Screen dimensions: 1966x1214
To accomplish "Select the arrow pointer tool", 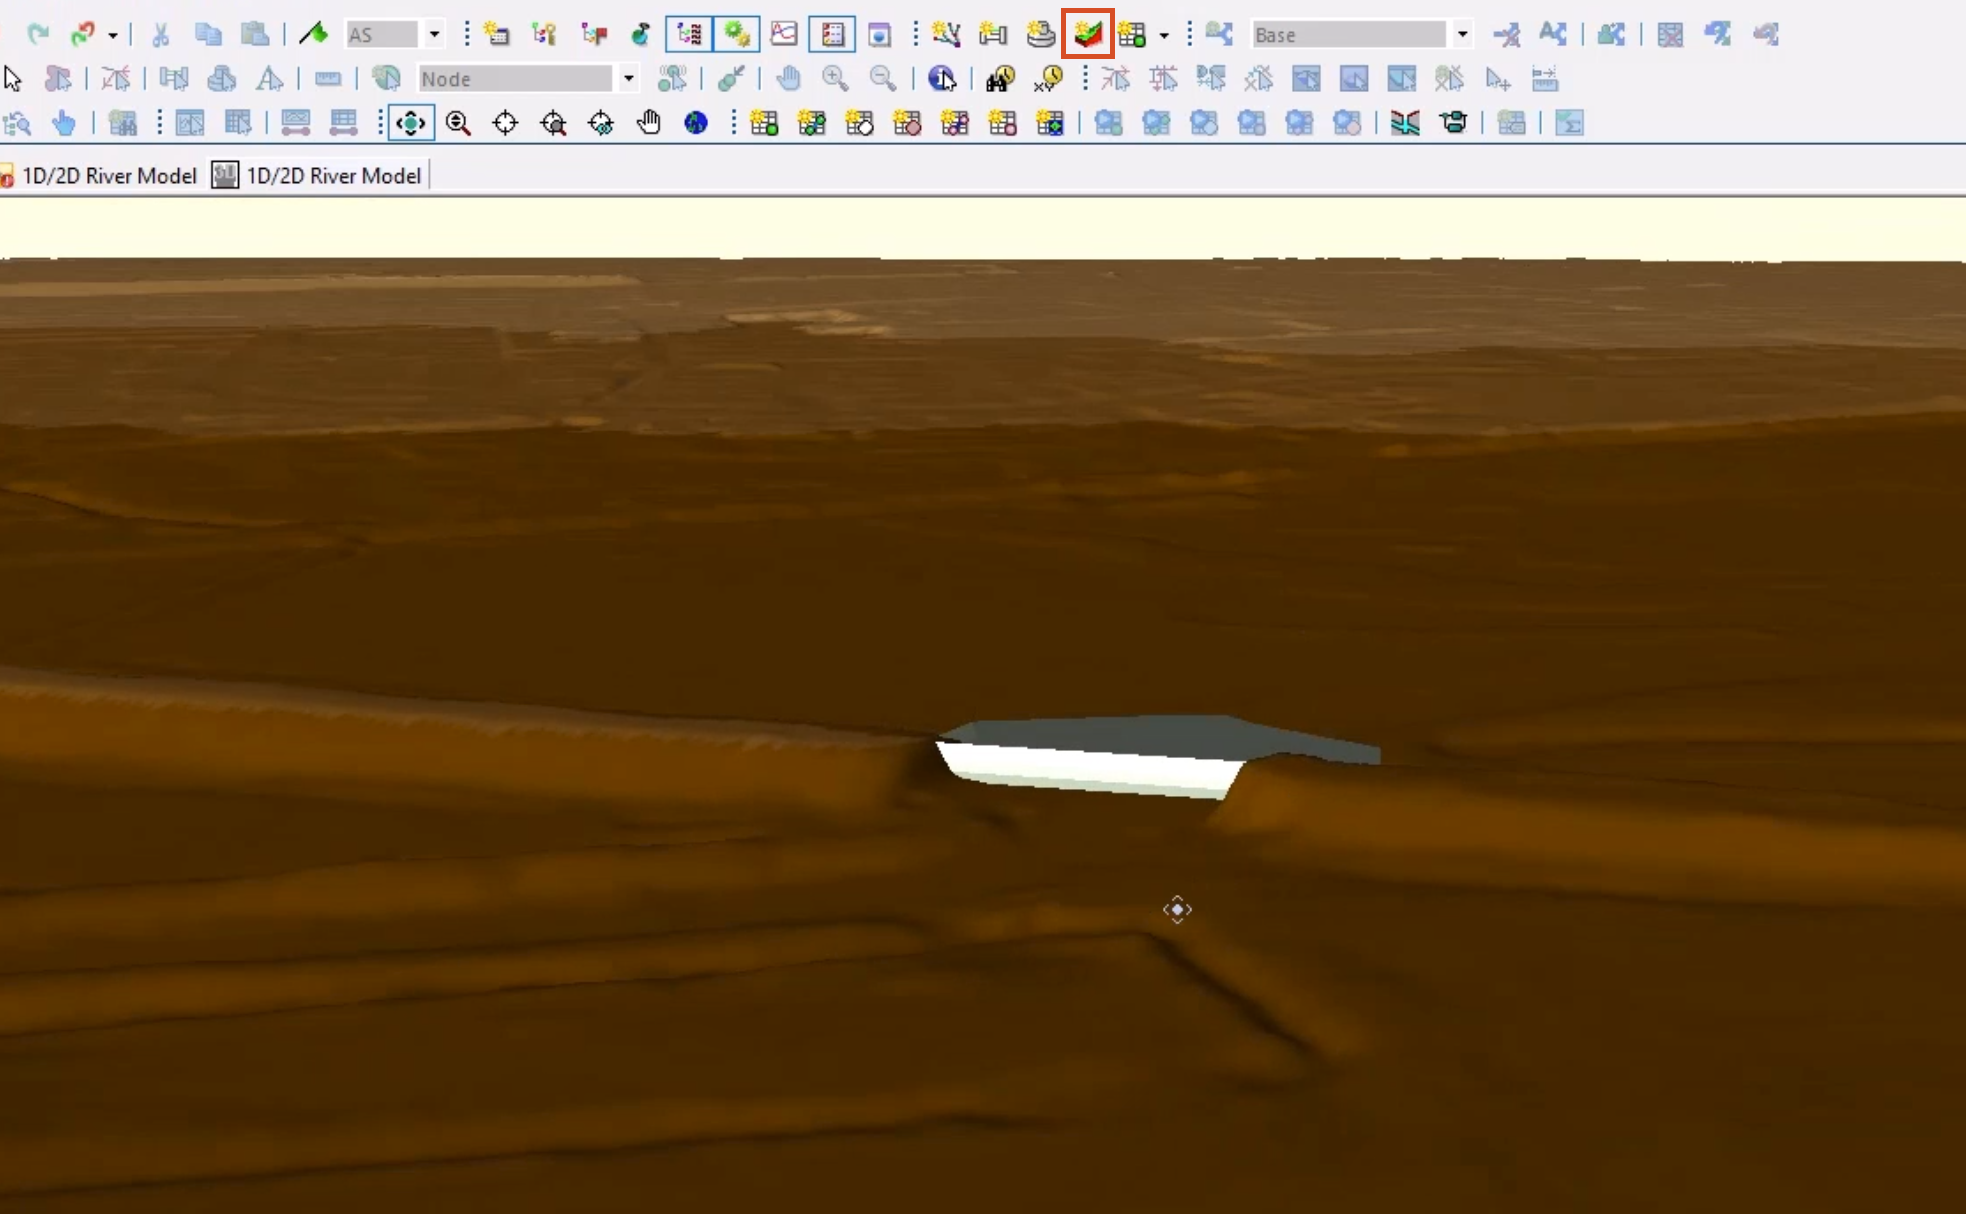I will pyautogui.click(x=13, y=79).
